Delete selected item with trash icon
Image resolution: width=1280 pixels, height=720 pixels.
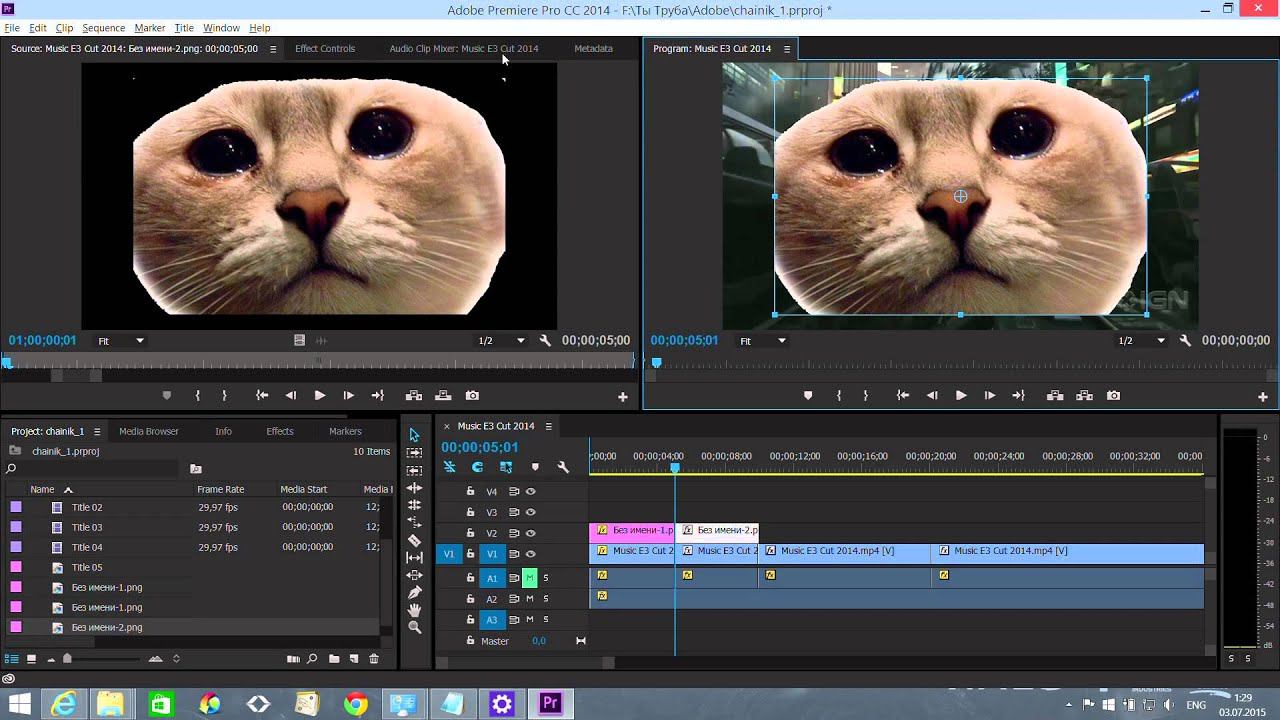click(x=374, y=659)
